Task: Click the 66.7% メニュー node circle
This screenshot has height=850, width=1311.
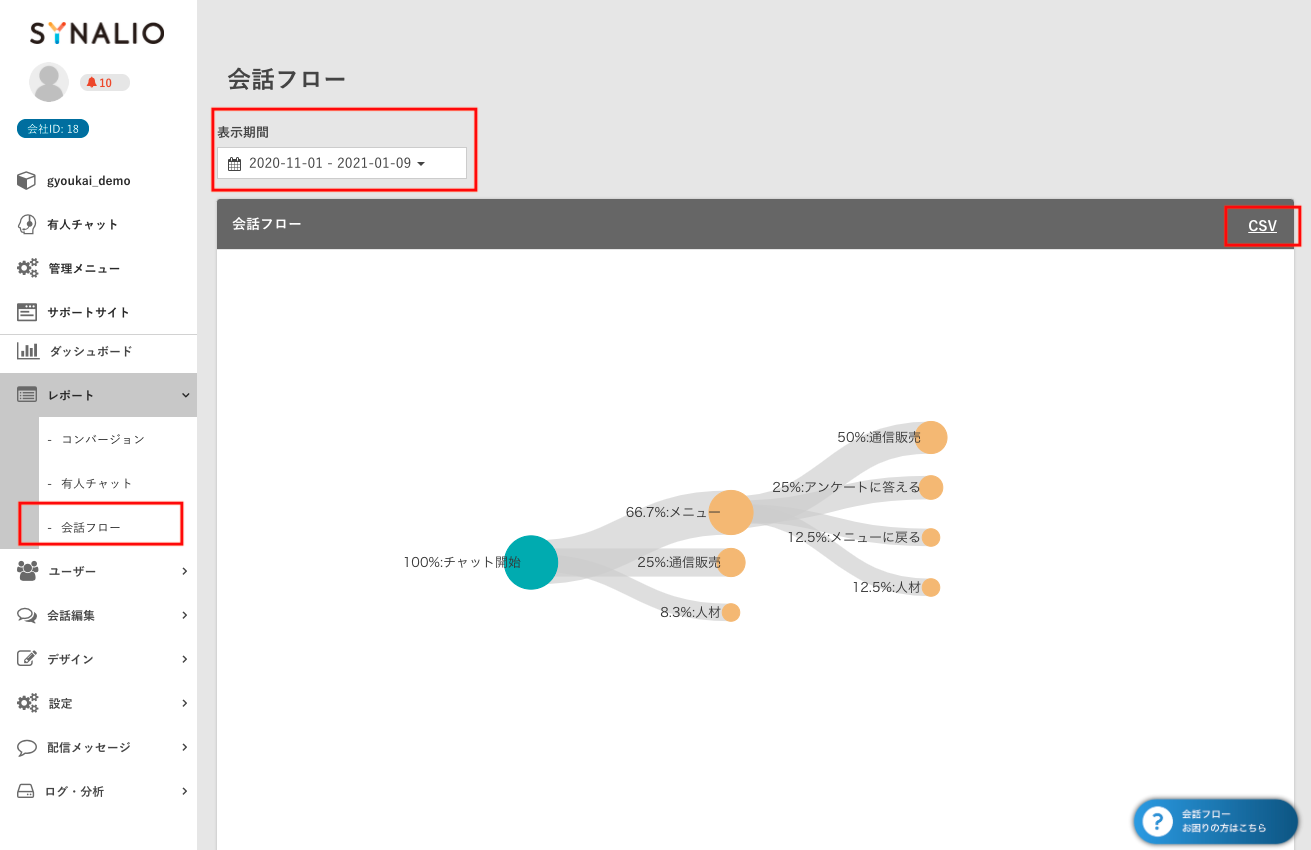Action: coord(731,512)
